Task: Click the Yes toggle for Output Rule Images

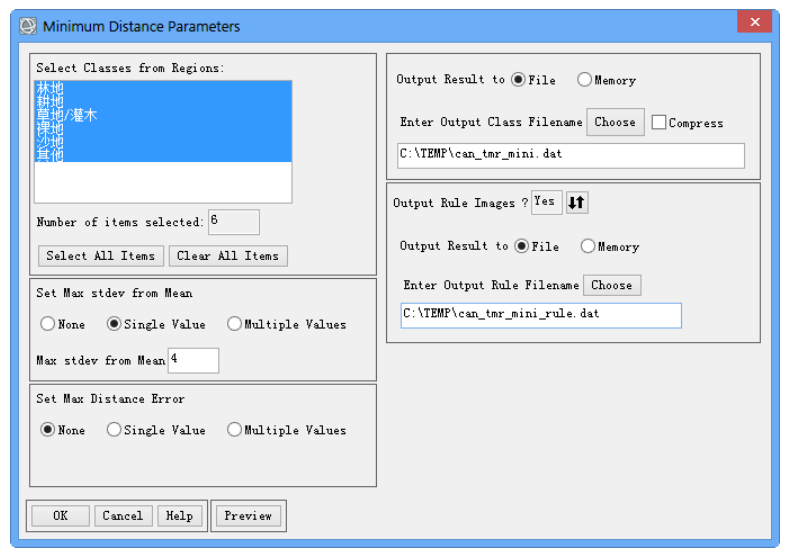Action: point(546,202)
